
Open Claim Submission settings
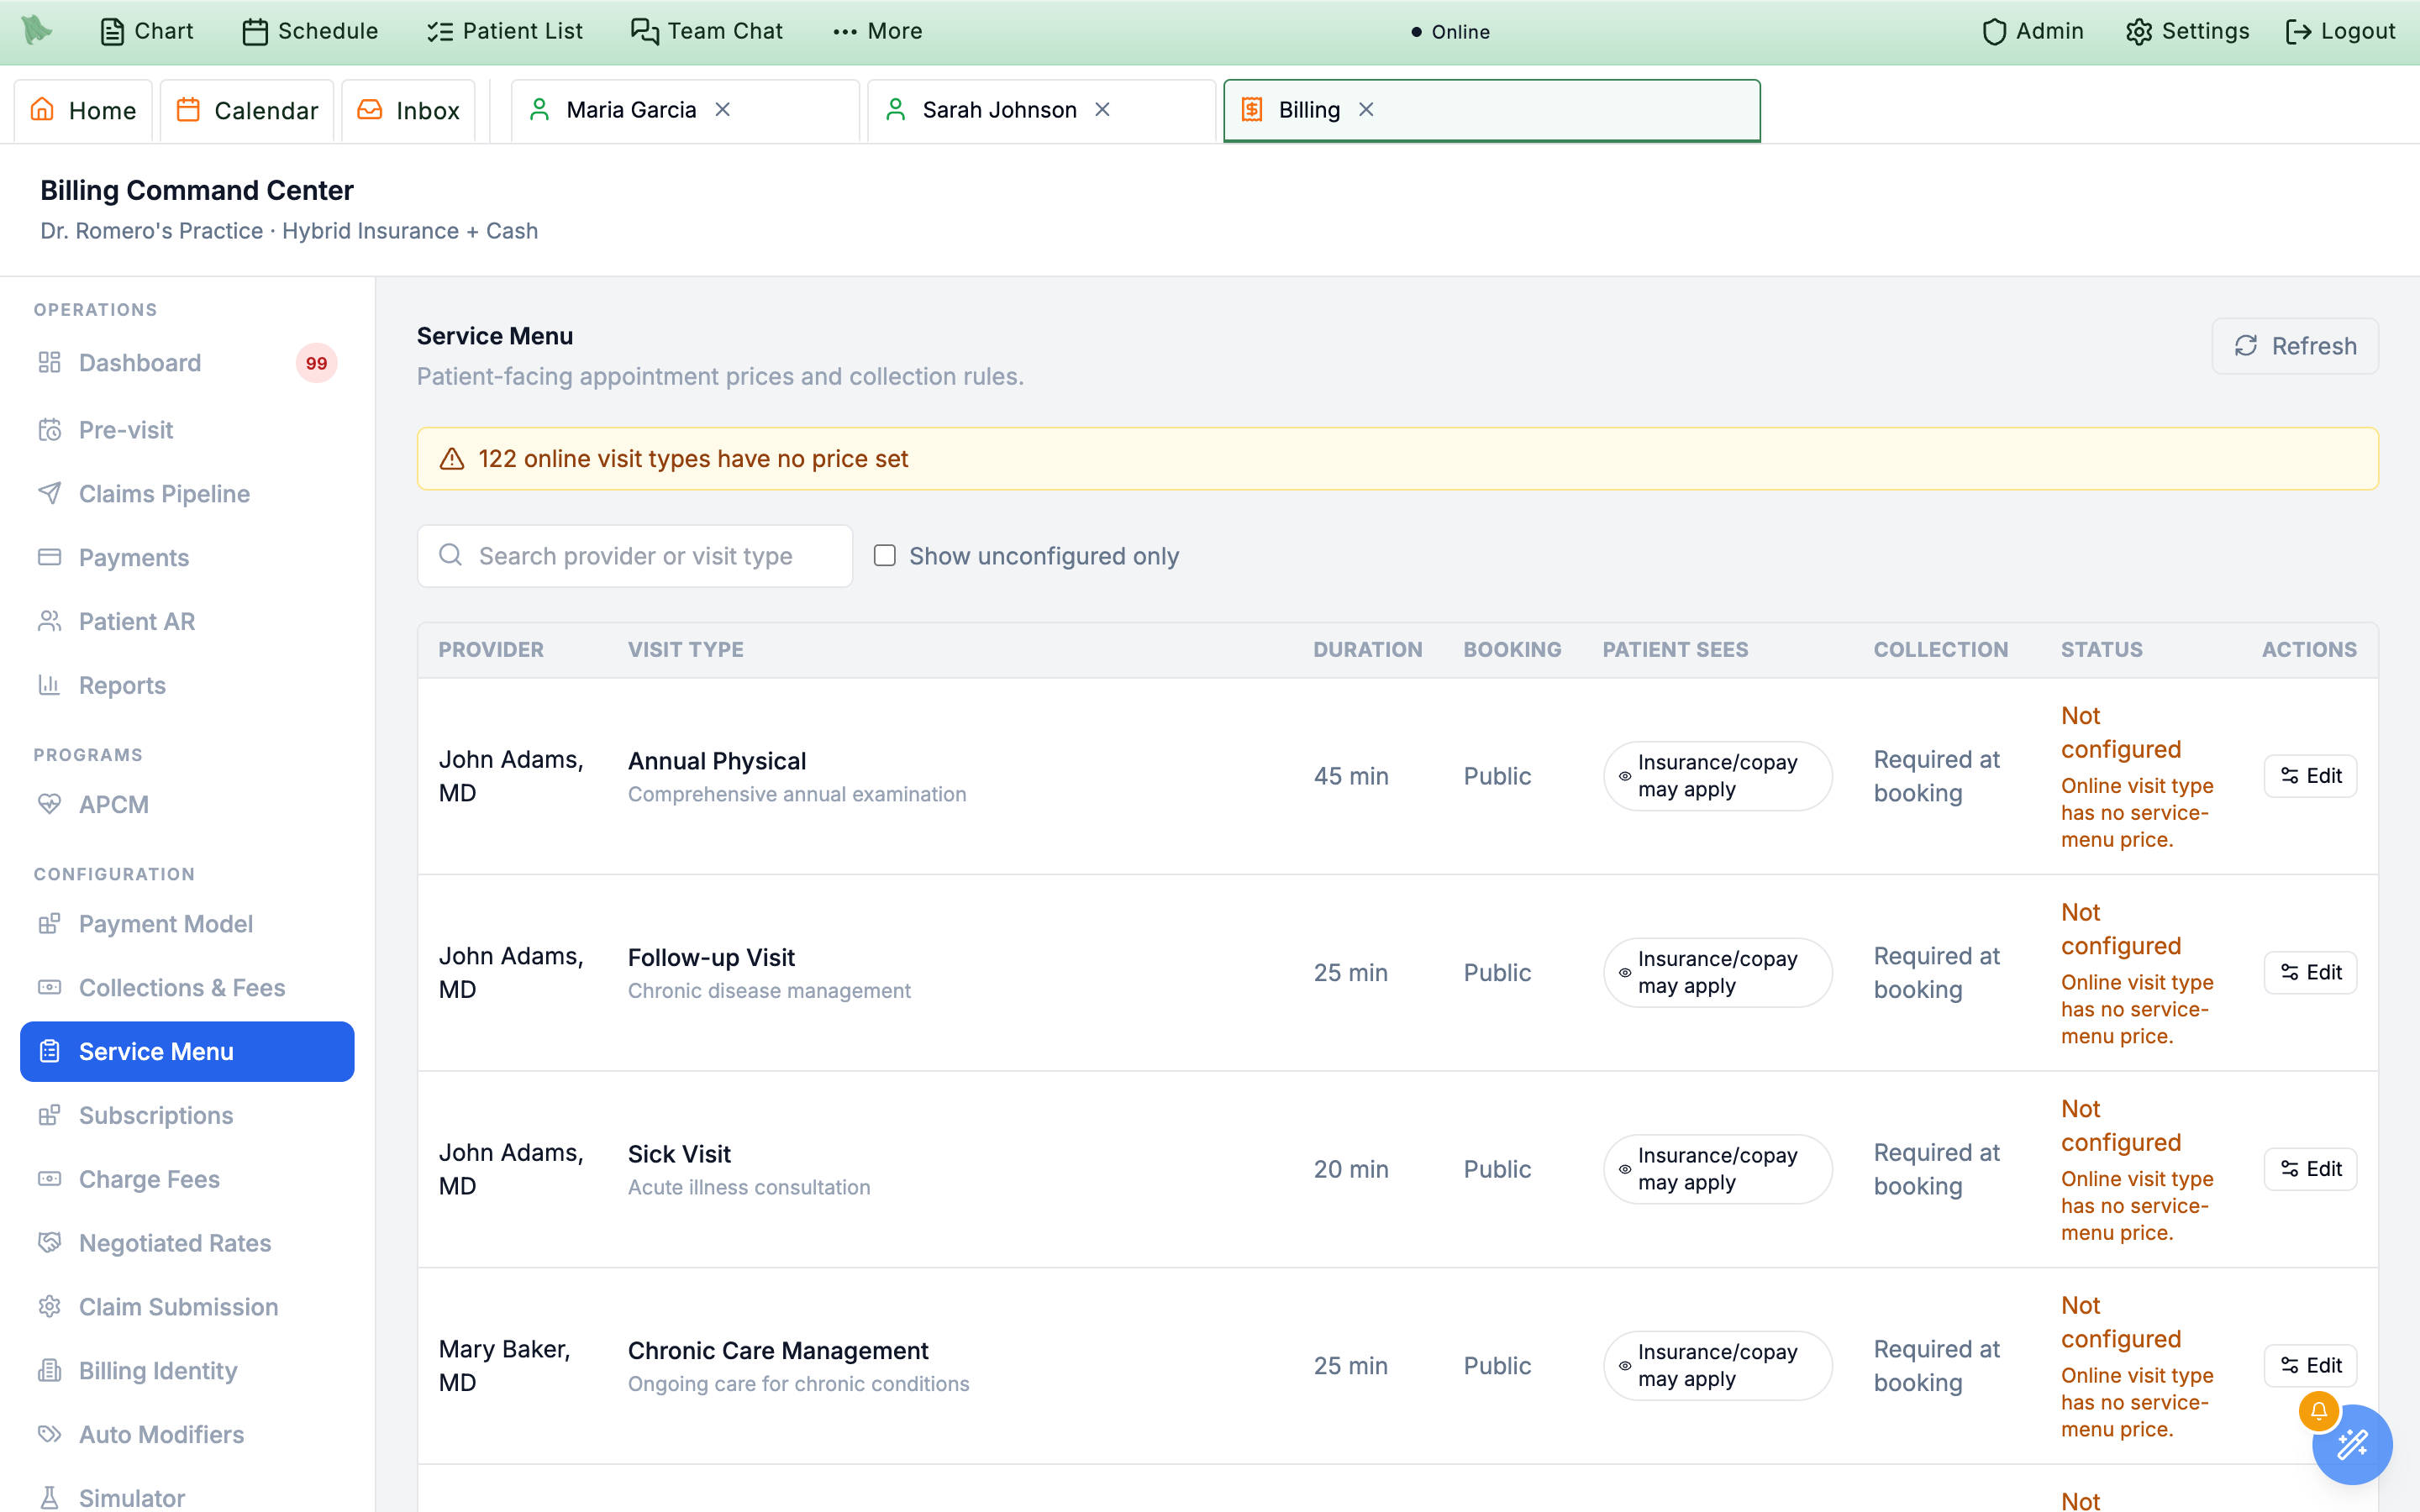pyautogui.click(x=187, y=1308)
